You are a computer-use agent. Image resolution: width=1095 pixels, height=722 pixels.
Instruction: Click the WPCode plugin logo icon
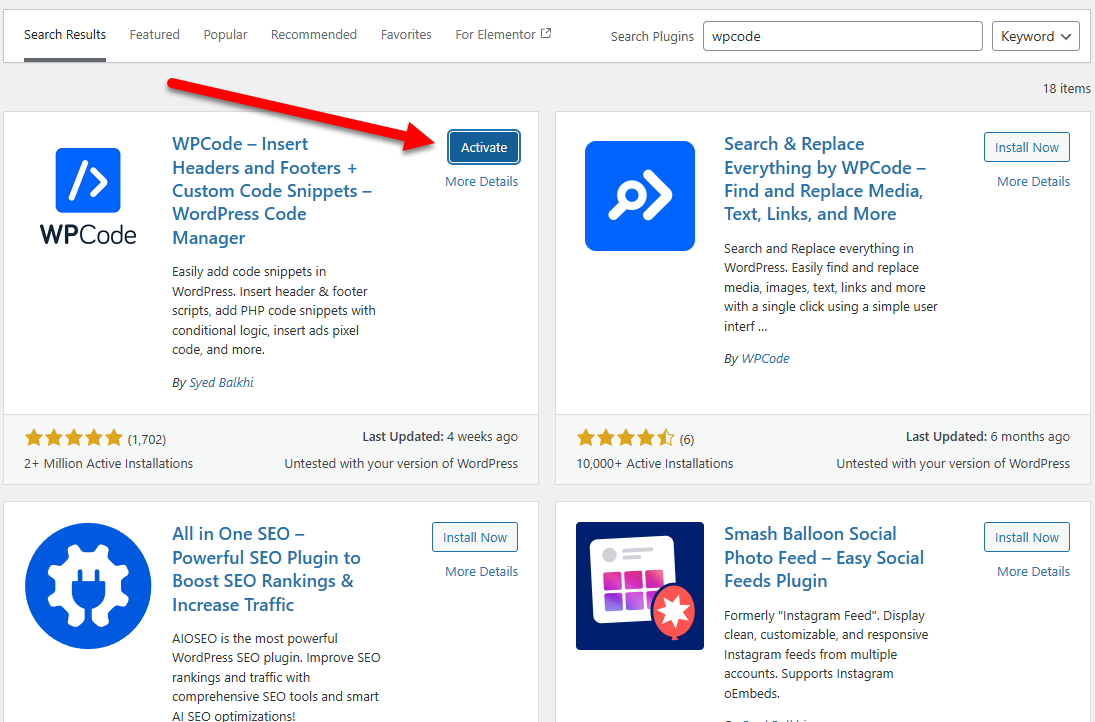pyautogui.click(x=88, y=196)
